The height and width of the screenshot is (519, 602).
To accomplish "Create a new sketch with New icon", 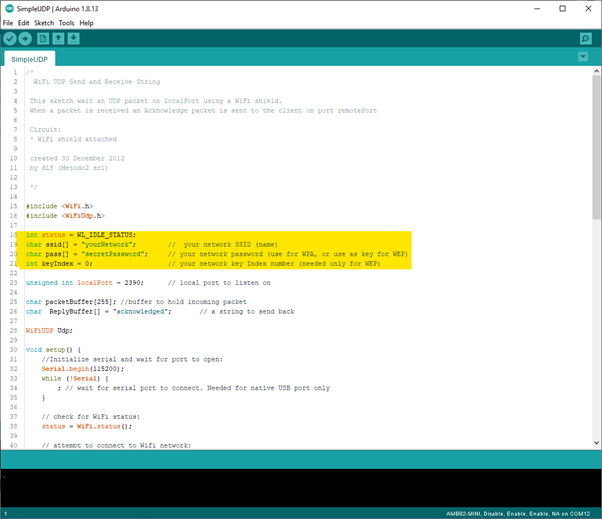I will coord(43,38).
